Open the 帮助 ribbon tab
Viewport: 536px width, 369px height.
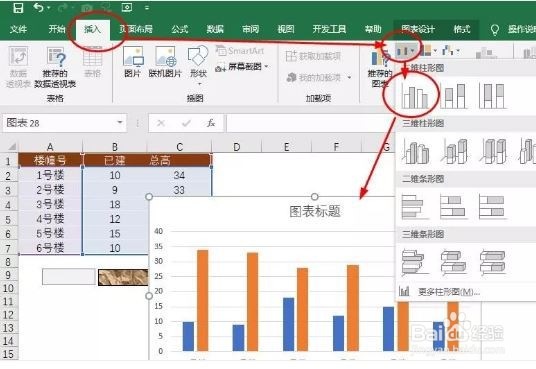pyautogui.click(x=373, y=29)
